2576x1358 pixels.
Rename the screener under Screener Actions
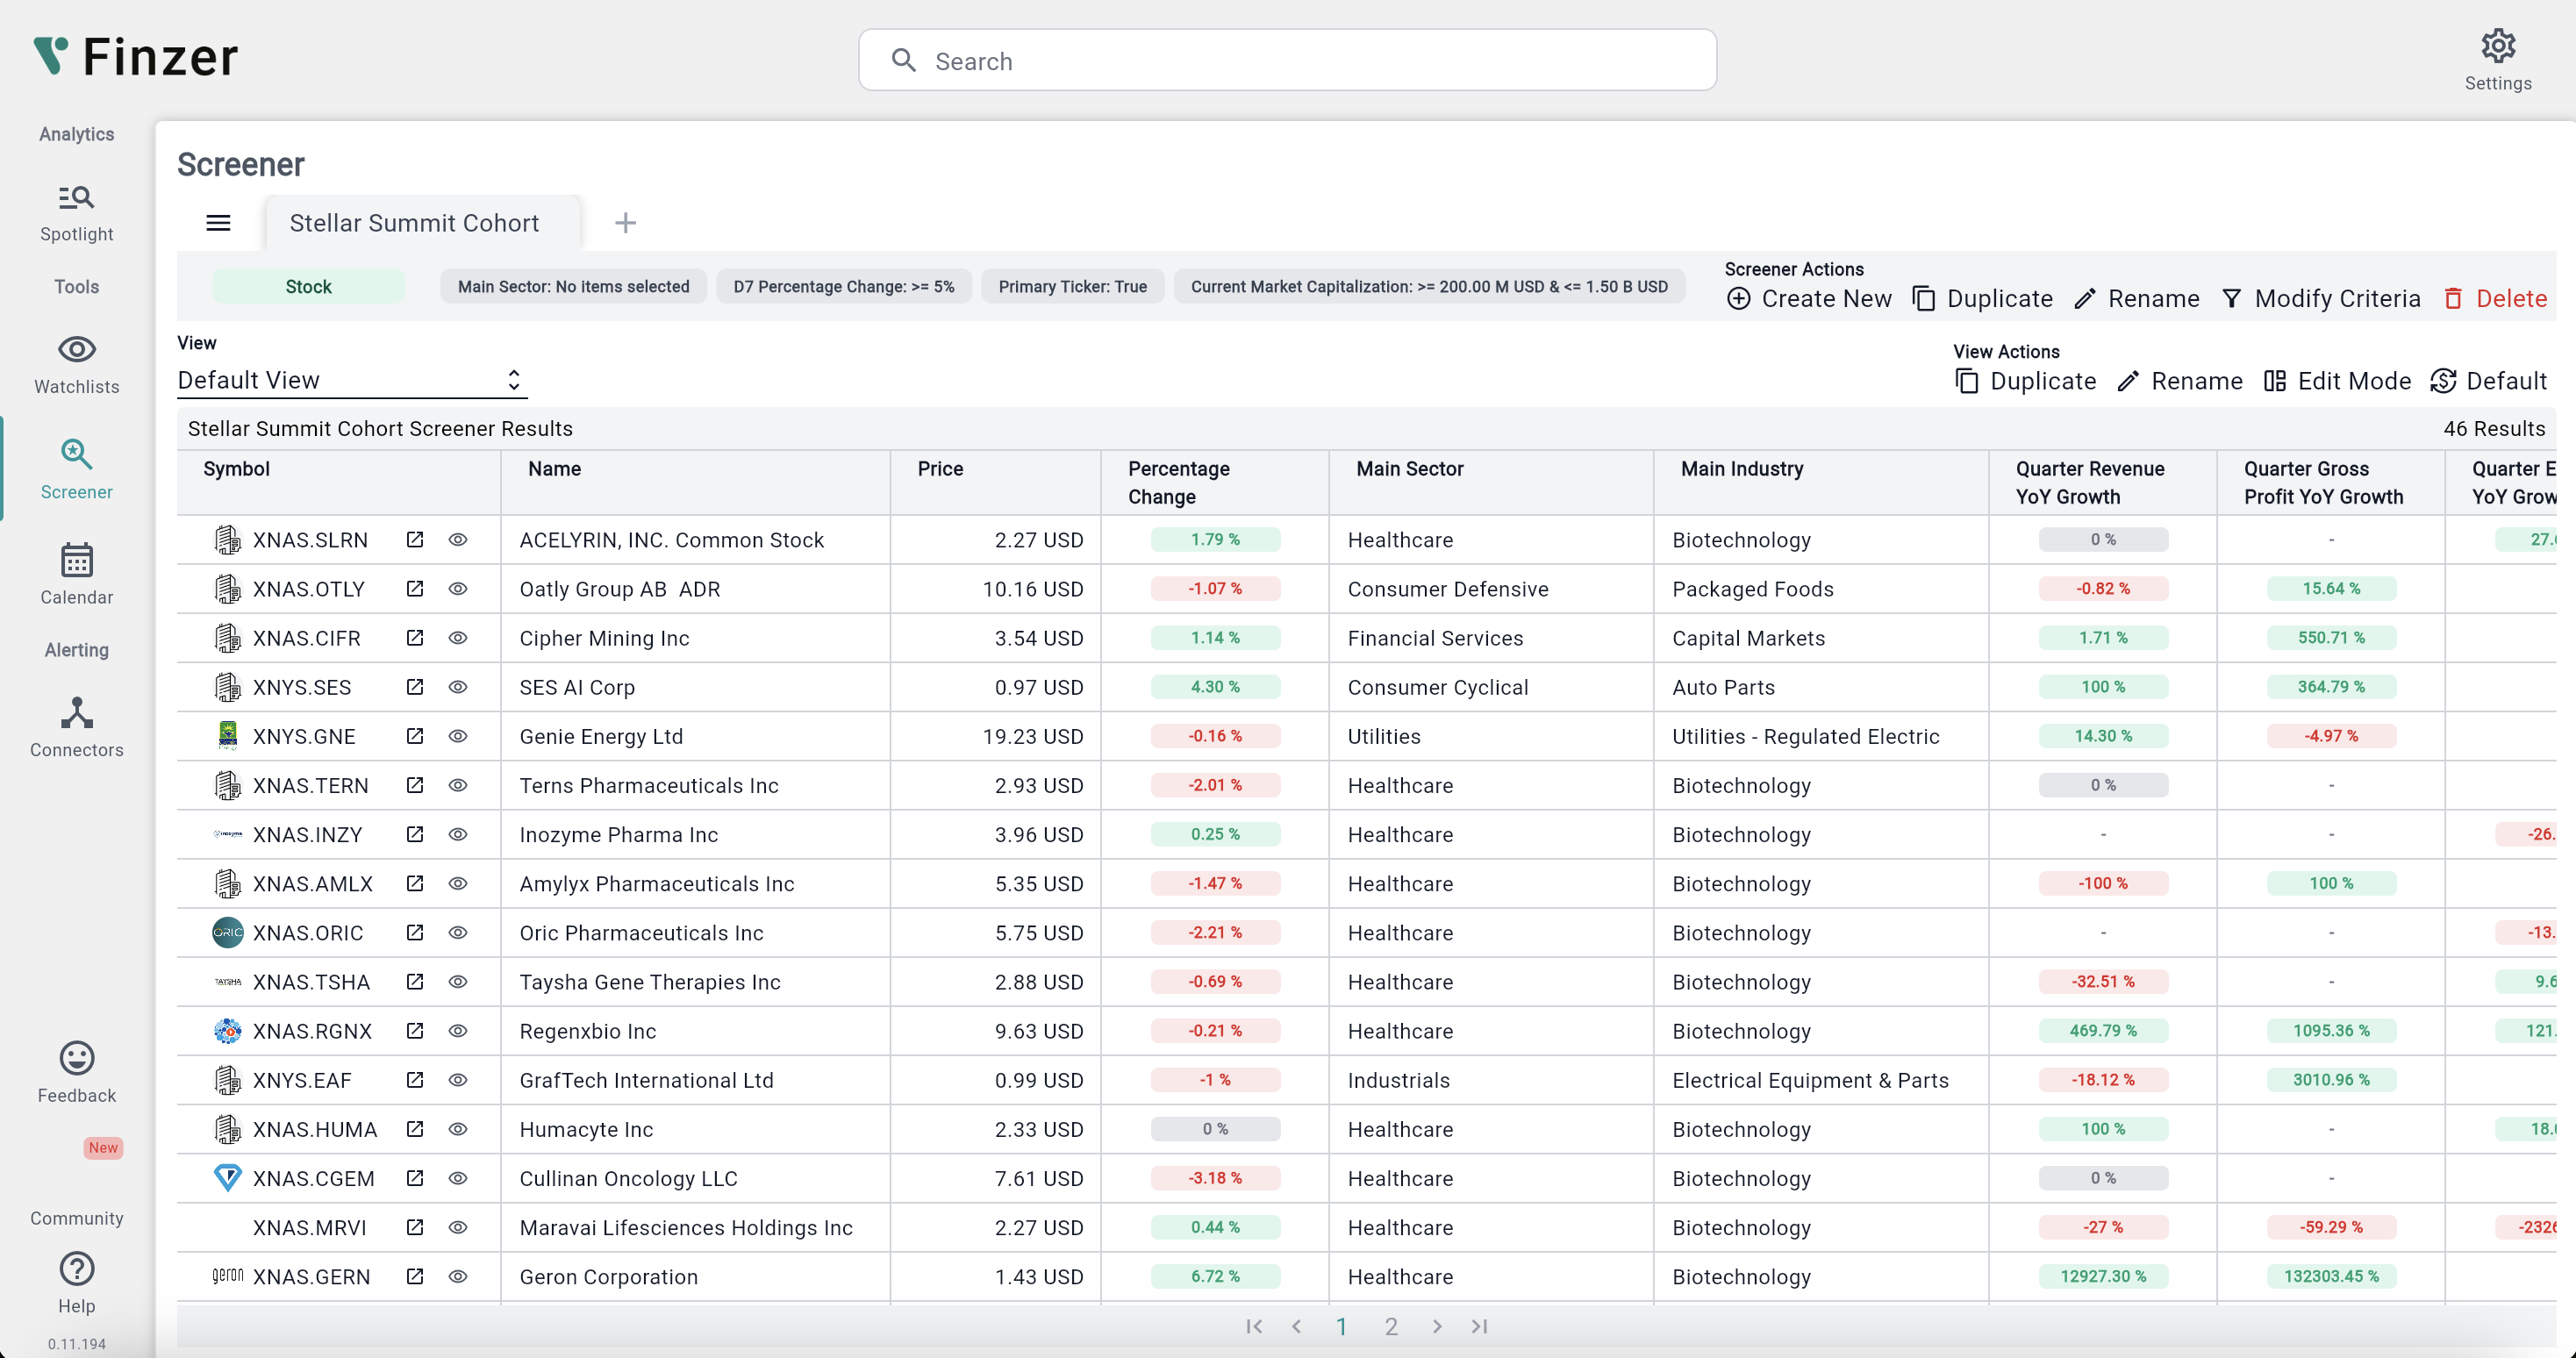click(x=2136, y=299)
